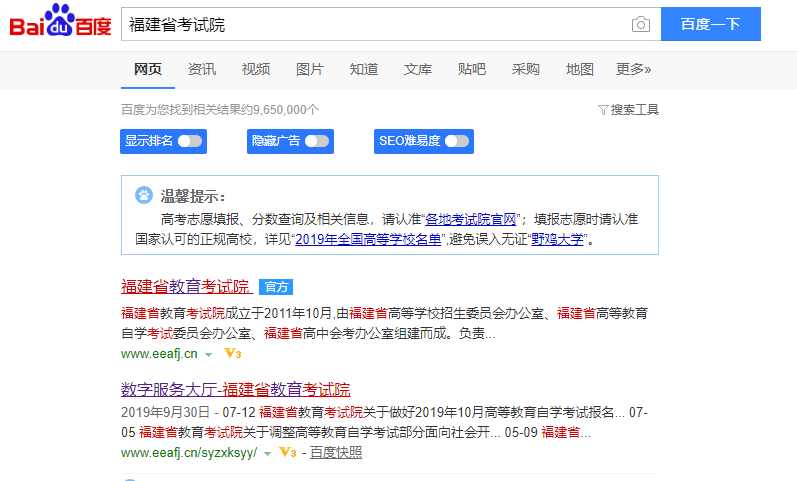Open the 数字服务大厅-福建省教育考试院 result
This screenshot has width=797, height=481.
(235, 389)
